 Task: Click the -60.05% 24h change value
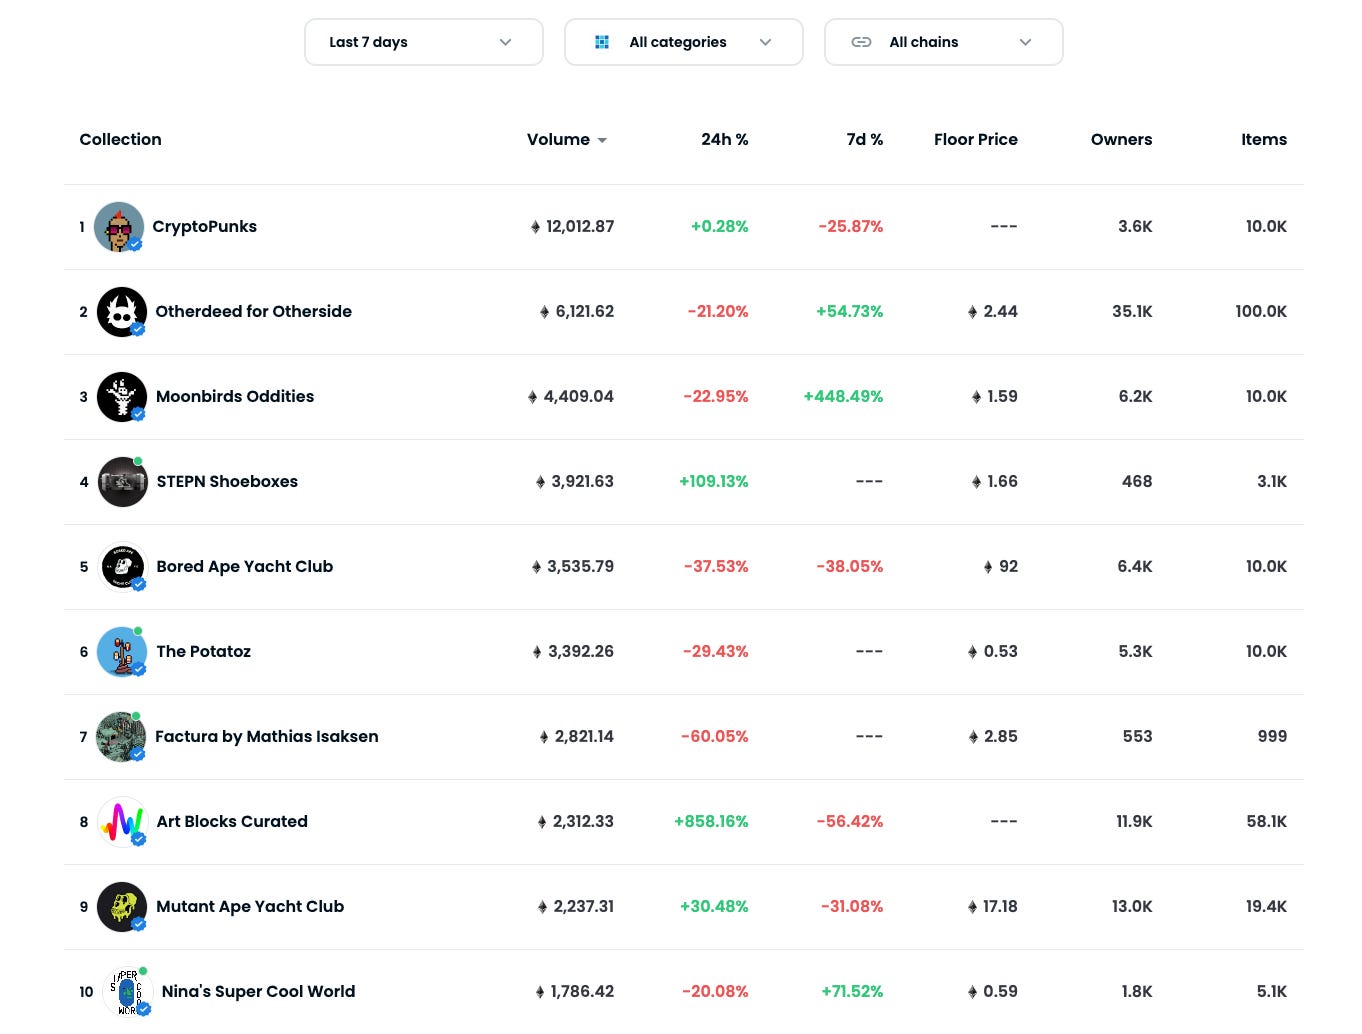click(x=714, y=737)
